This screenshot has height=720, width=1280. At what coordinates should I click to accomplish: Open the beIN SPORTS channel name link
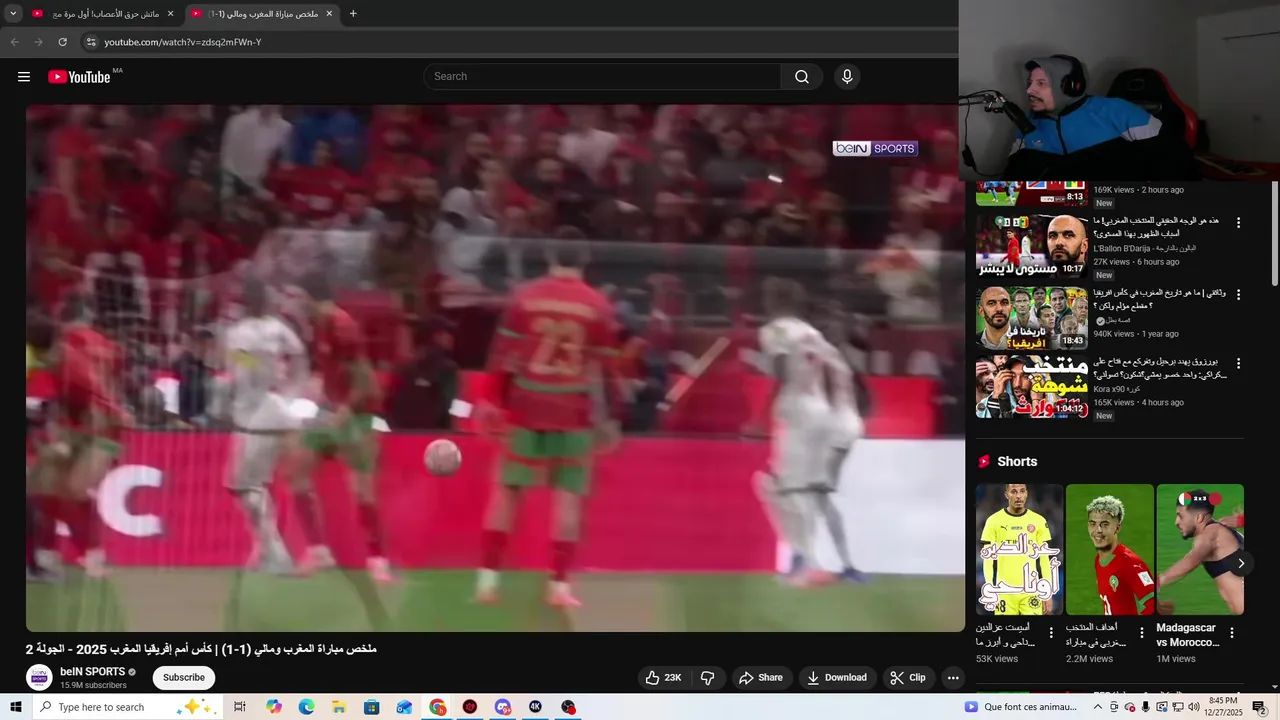tap(92, 672)
